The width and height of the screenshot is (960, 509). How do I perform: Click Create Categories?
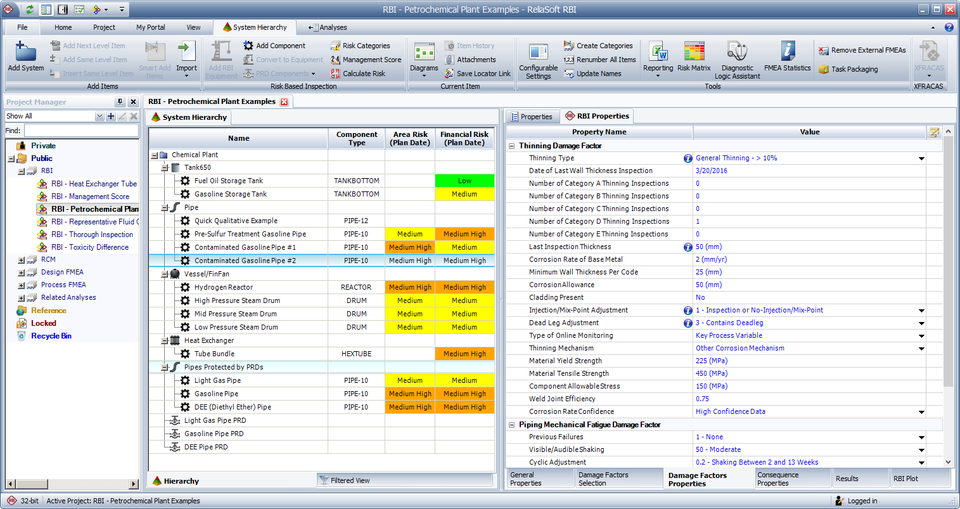tap(598, 45)
